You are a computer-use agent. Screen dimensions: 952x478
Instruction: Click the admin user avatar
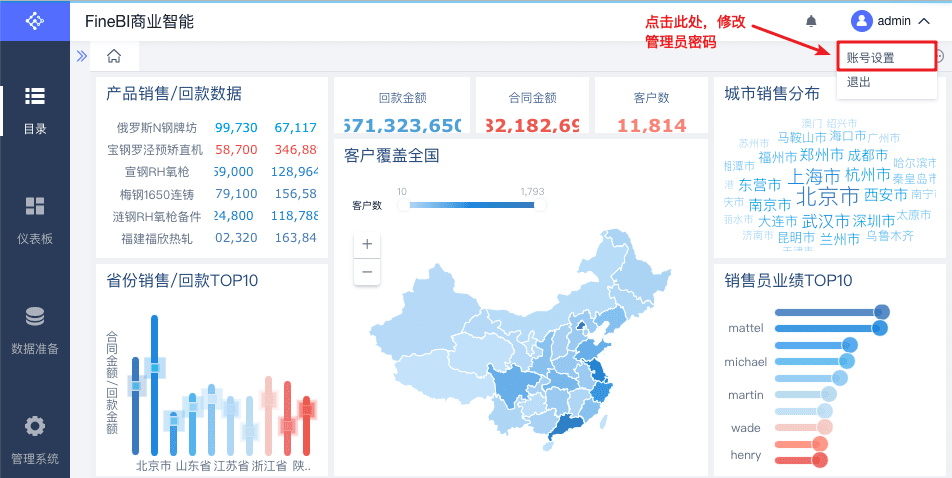862,21
